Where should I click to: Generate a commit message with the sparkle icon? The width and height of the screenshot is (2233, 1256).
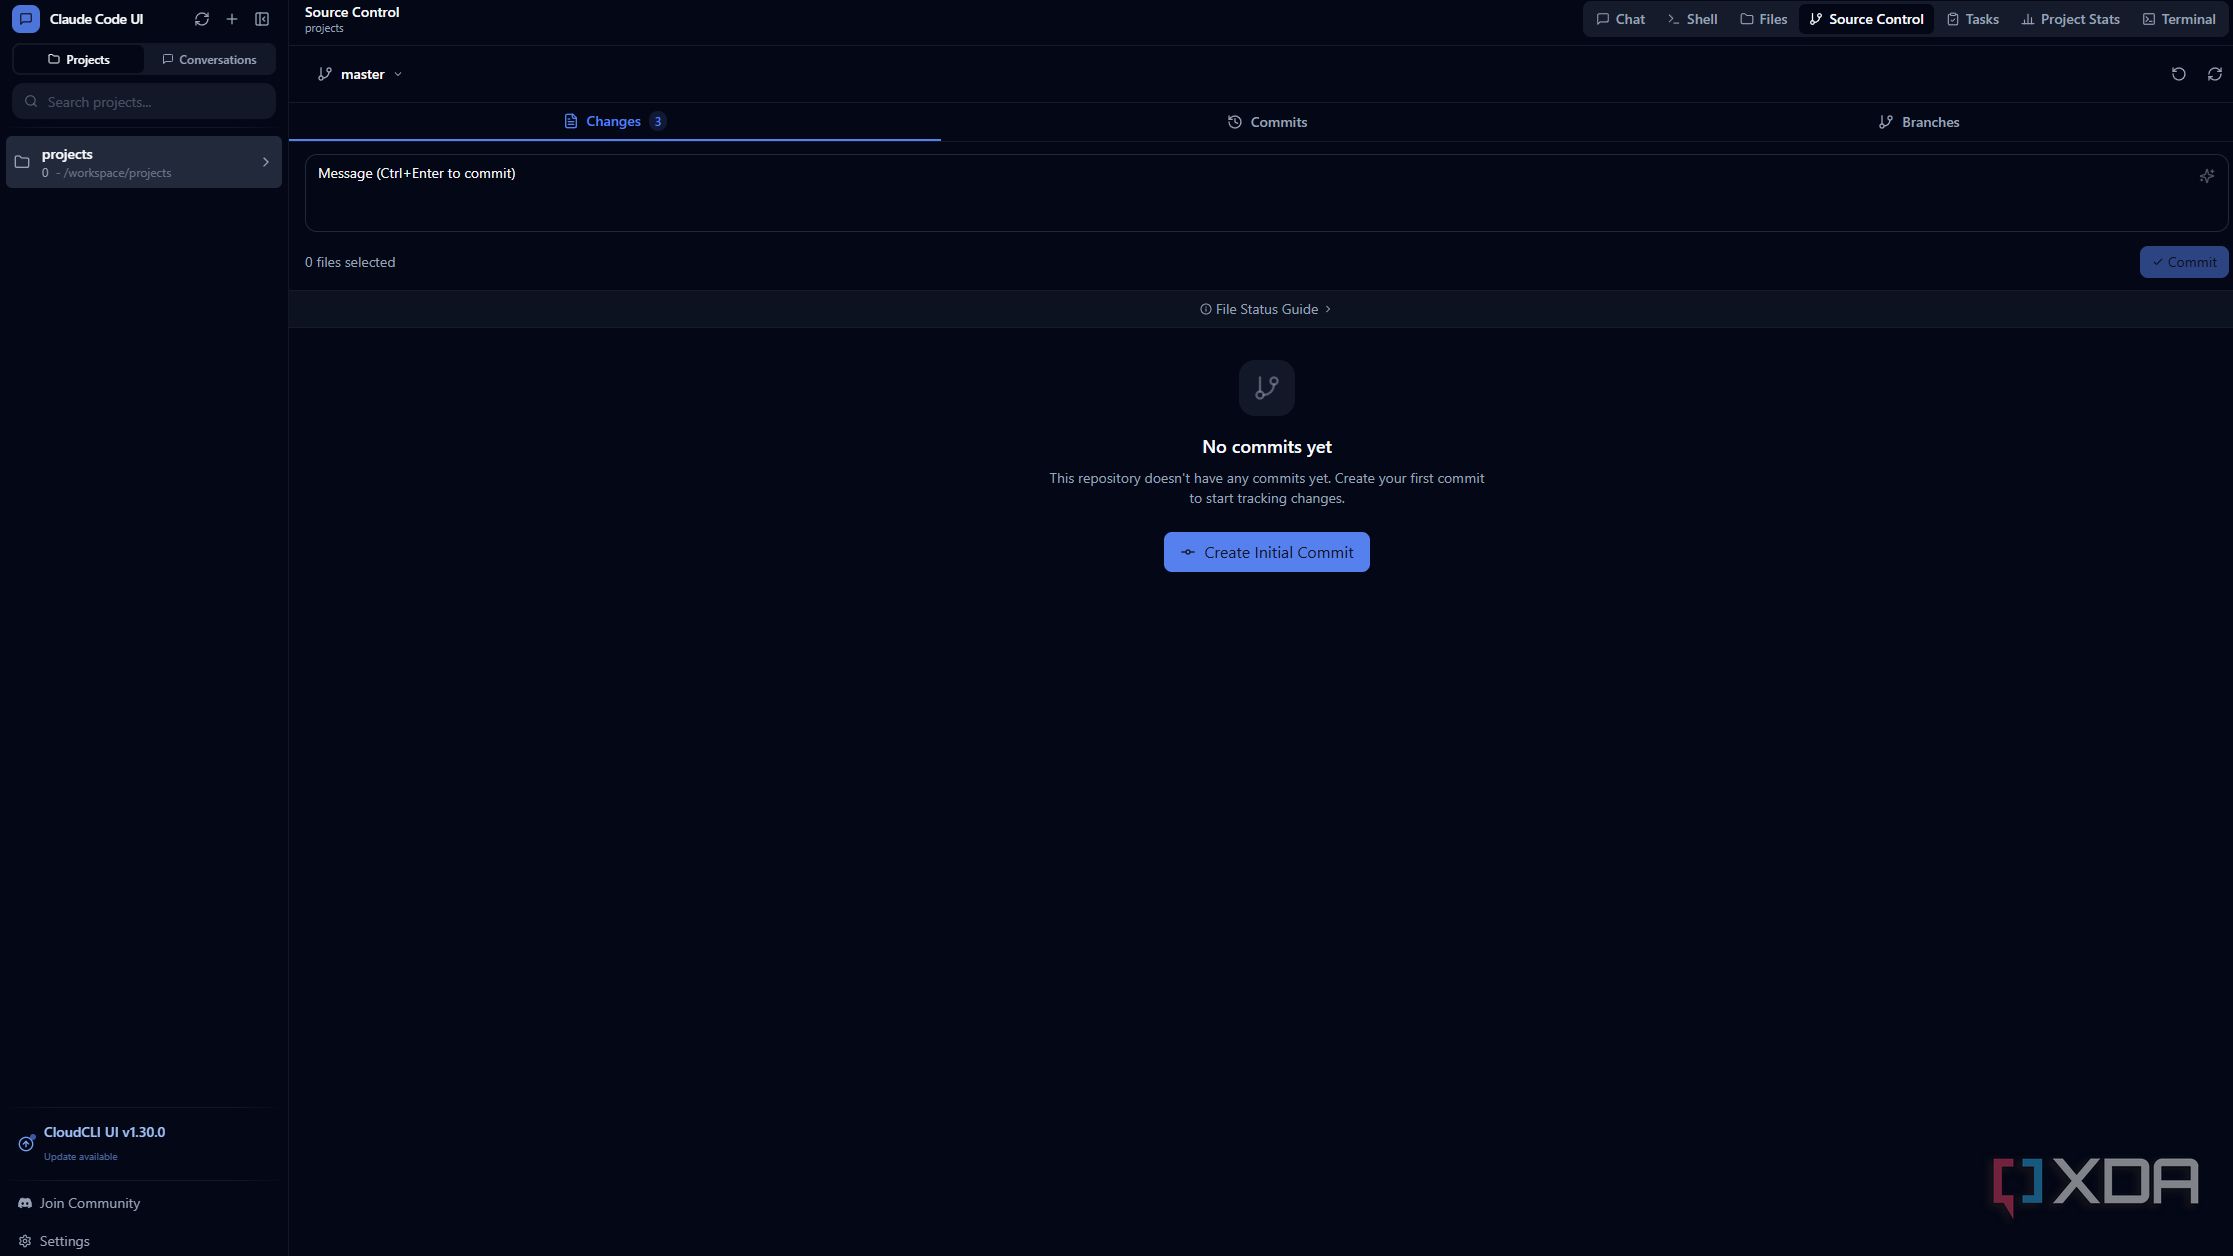pyautogui.click(x=2206, y=176)
